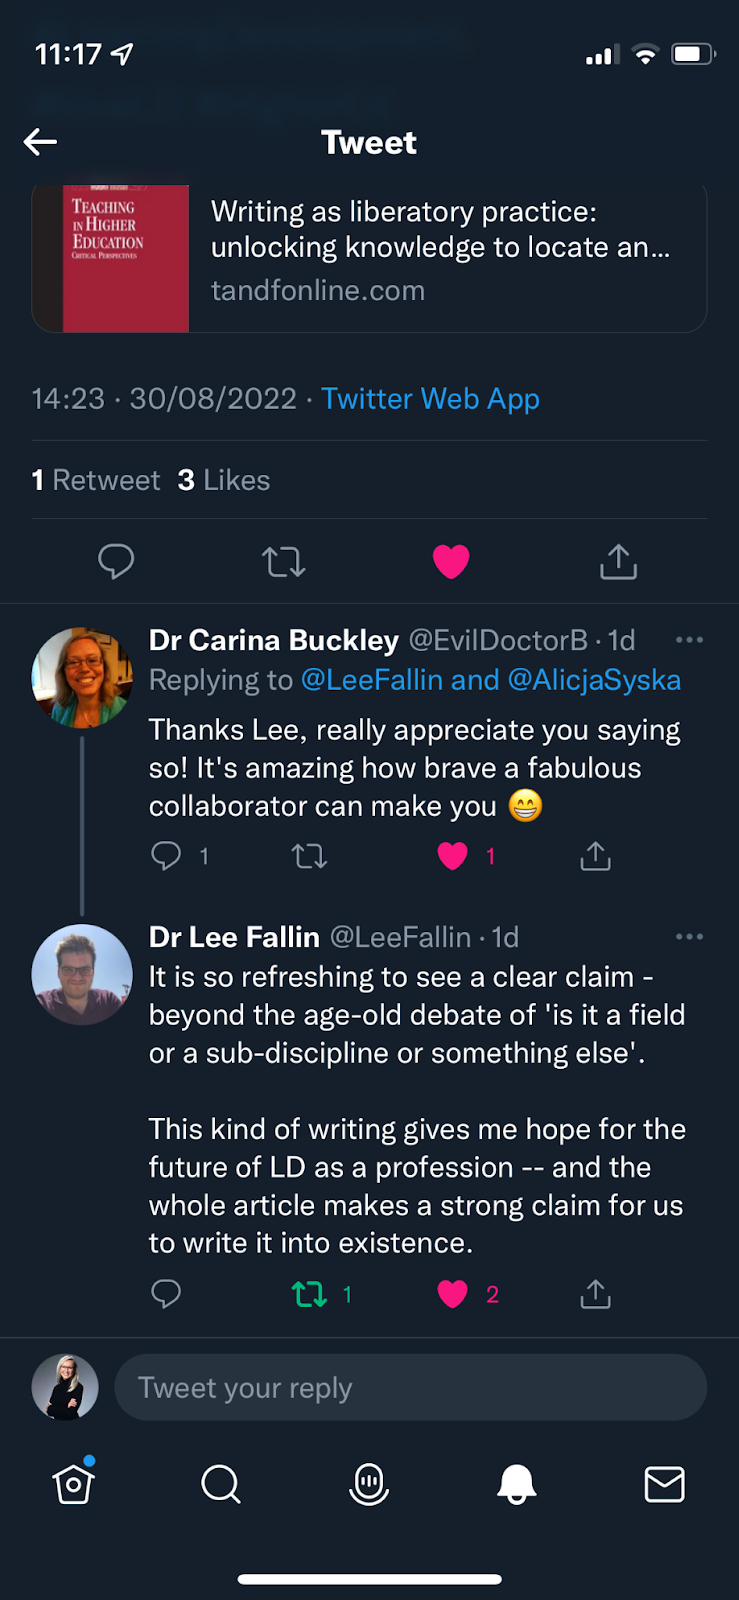This screenshot has height=1600, width=739.
Task: Open the Notifications bell tab
Action: point(517,1484)
